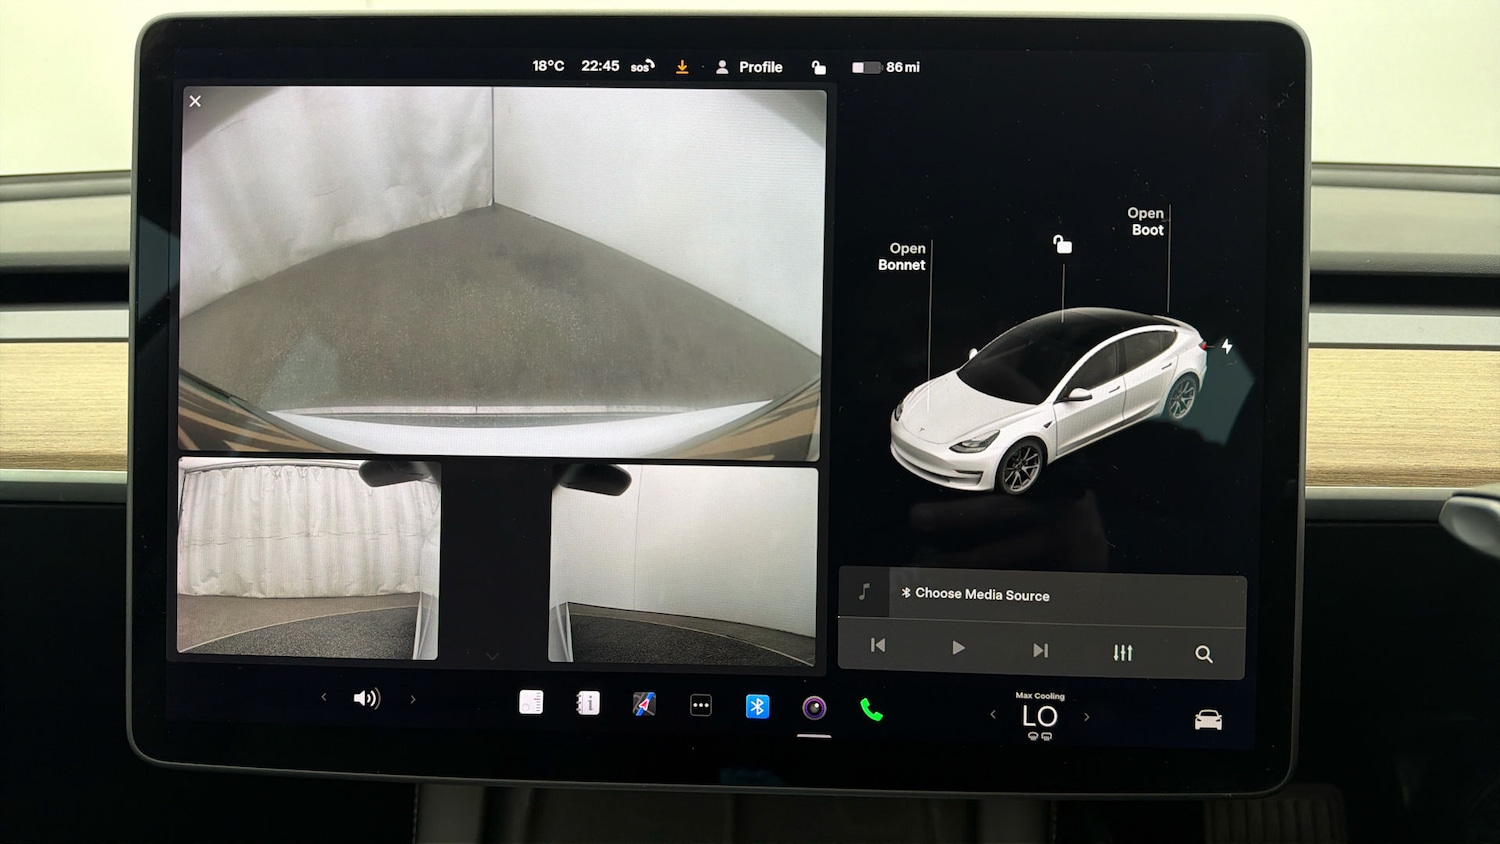This screenshot has height=844, width=1500.
Task: Launch the Dashcam camera viewer
Action: (x=813, y=707)
